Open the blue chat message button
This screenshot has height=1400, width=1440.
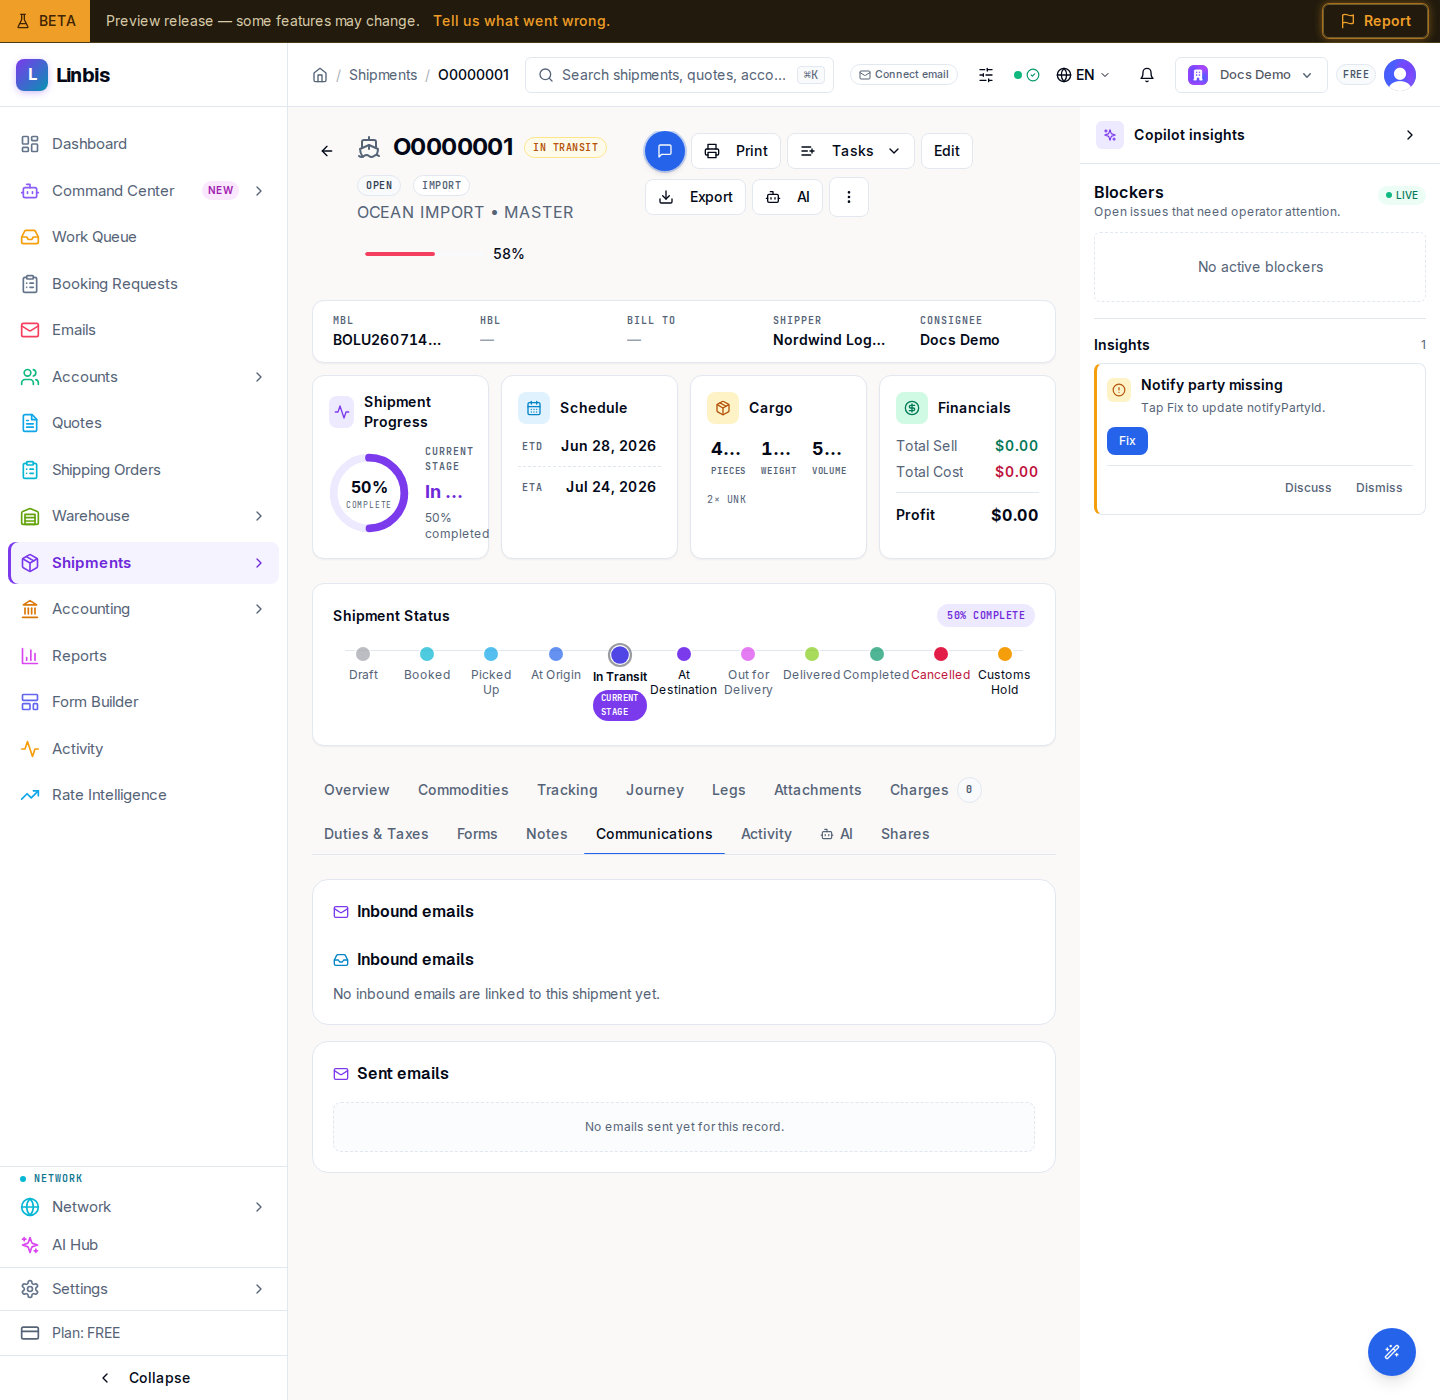click(665, 151)
